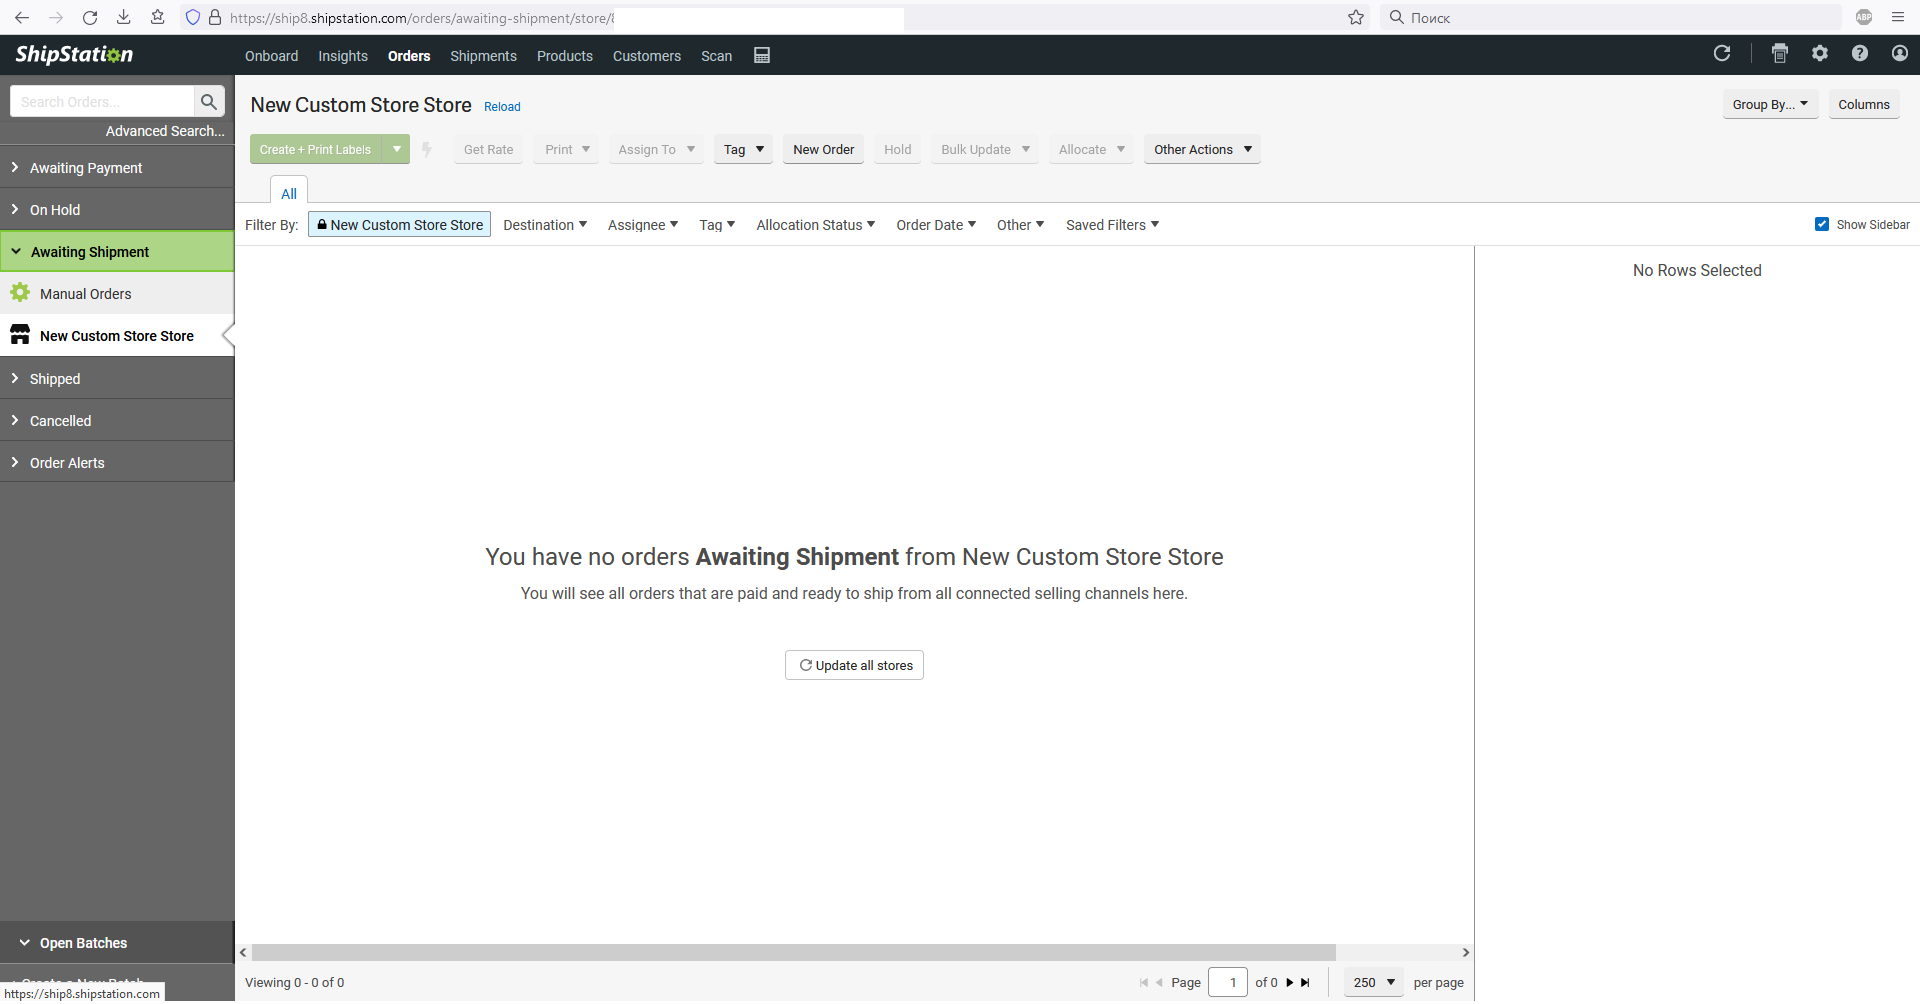Click the horizontal scrollbar of the grid
This screenshot has height=1004, width=1920.
point(794,953)
